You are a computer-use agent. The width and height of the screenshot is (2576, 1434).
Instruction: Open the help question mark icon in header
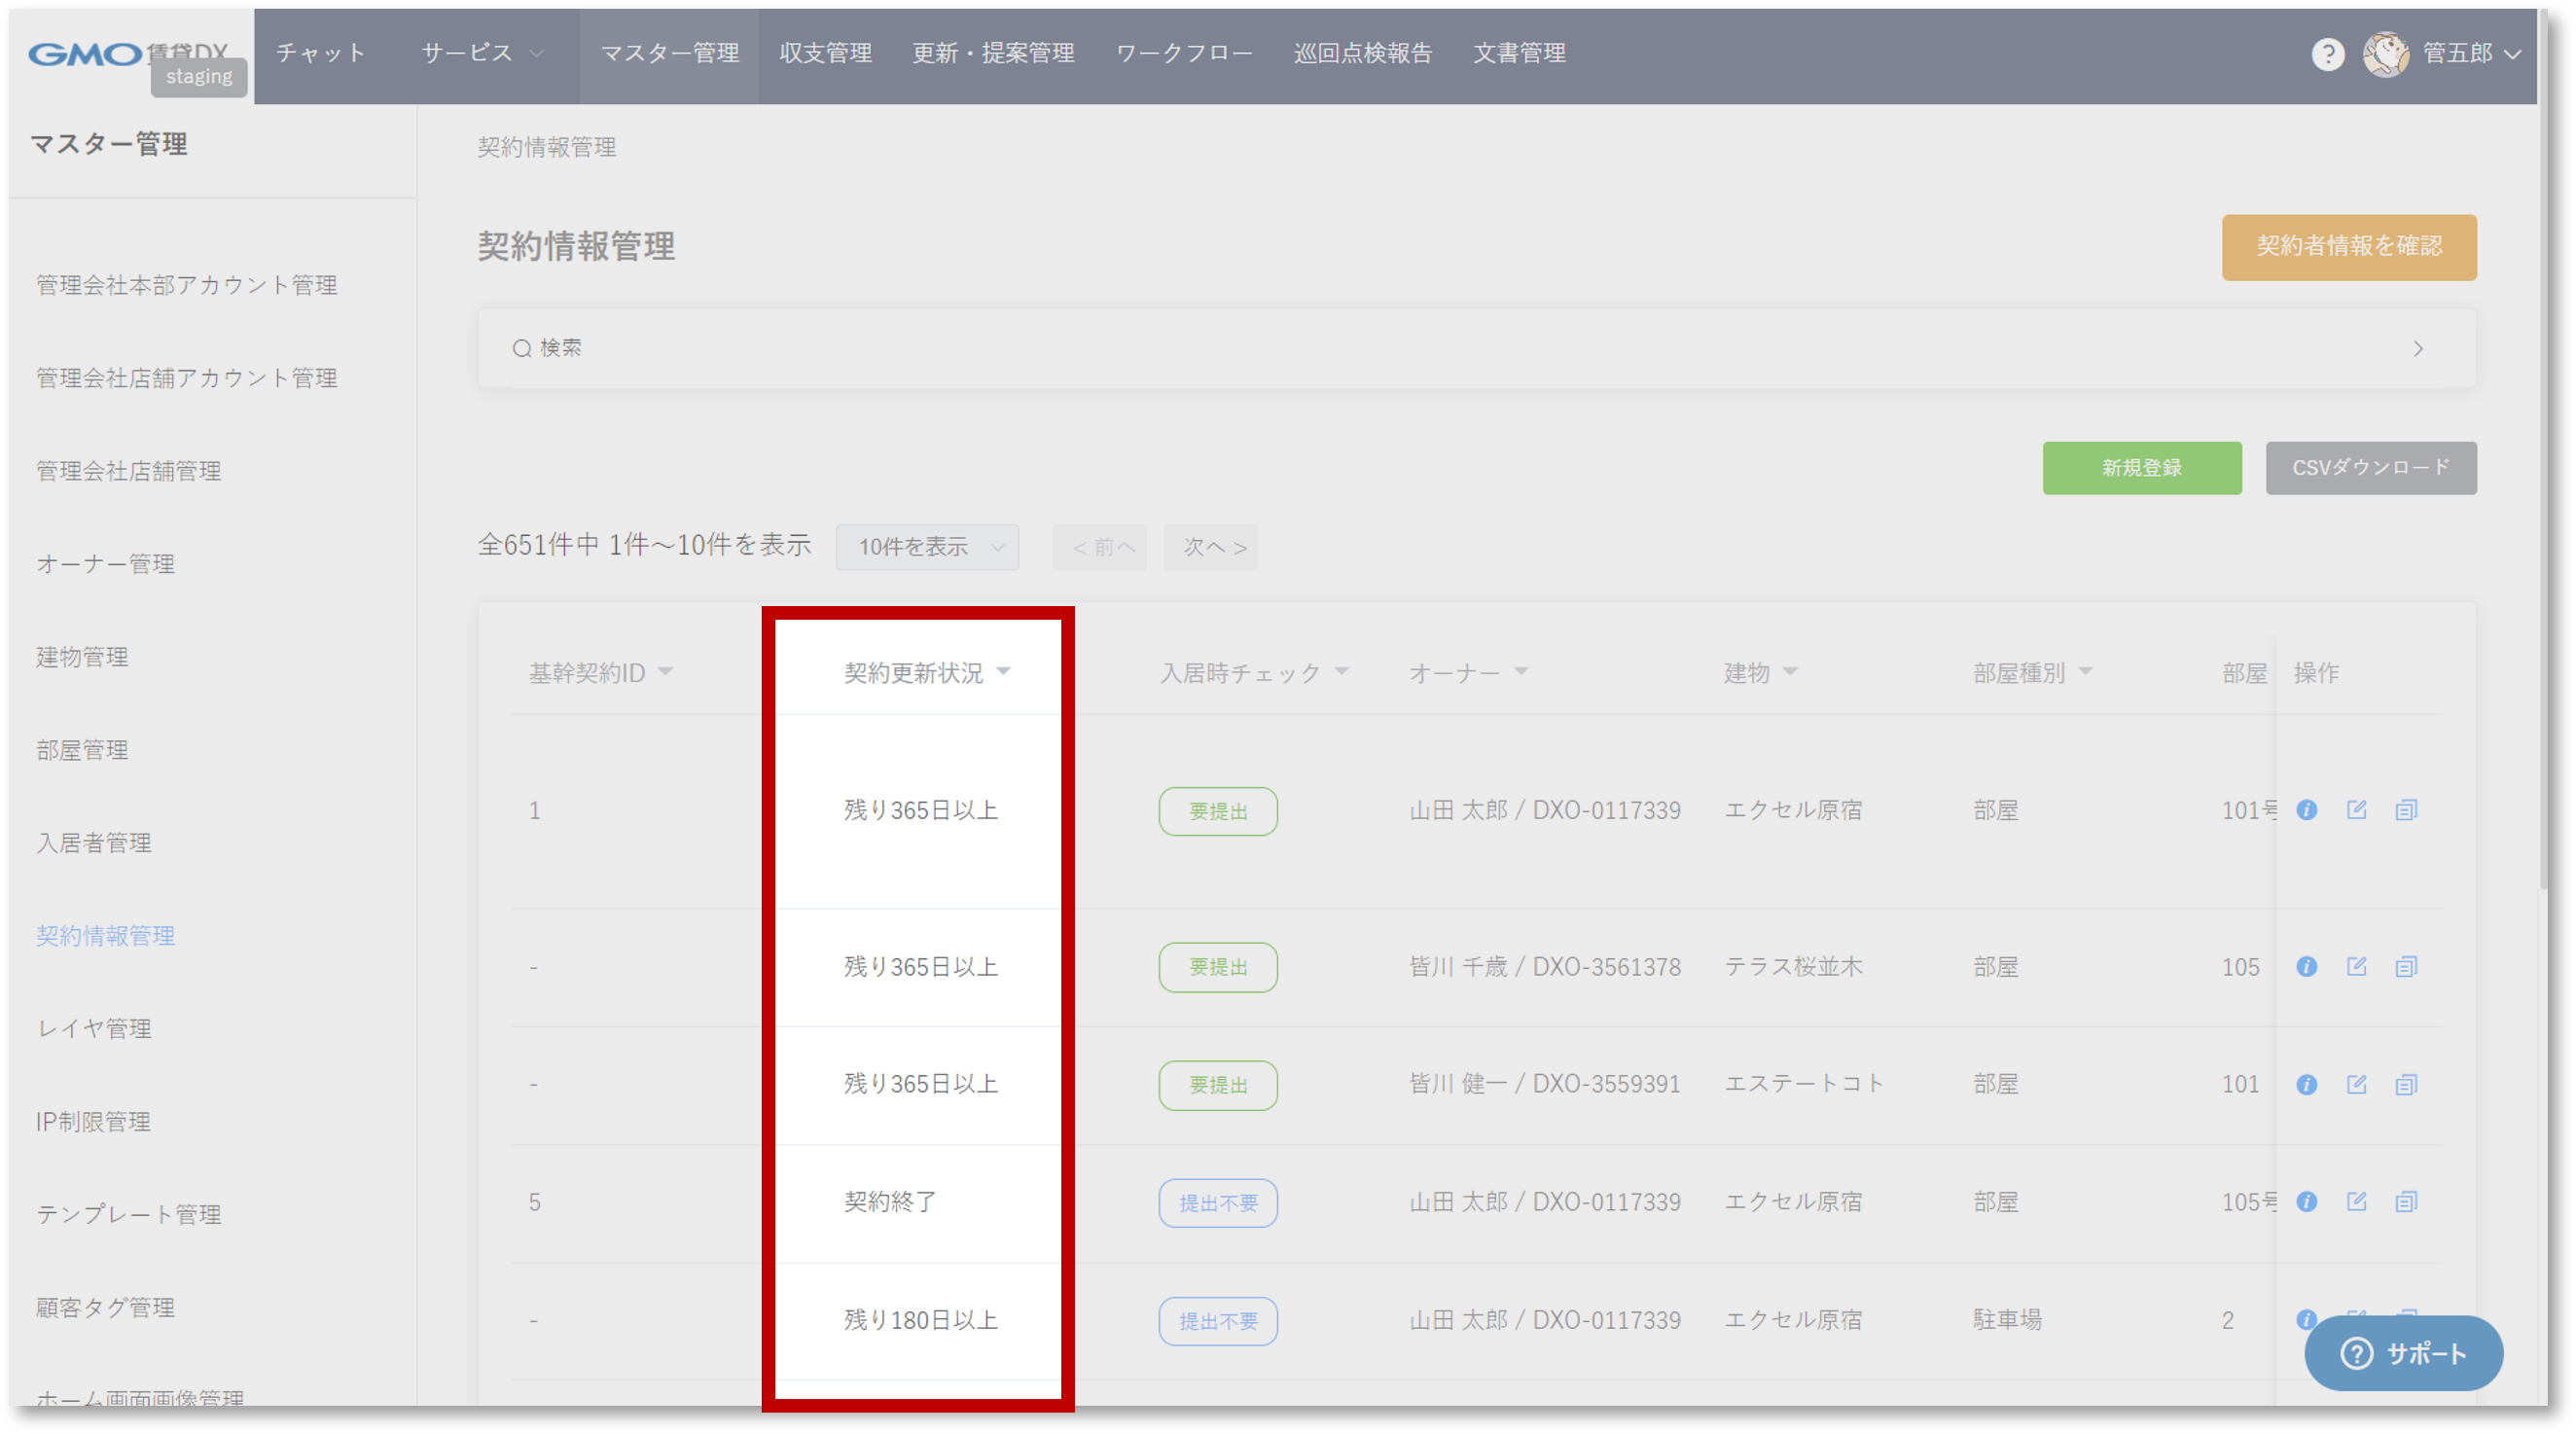(2327, 54)
